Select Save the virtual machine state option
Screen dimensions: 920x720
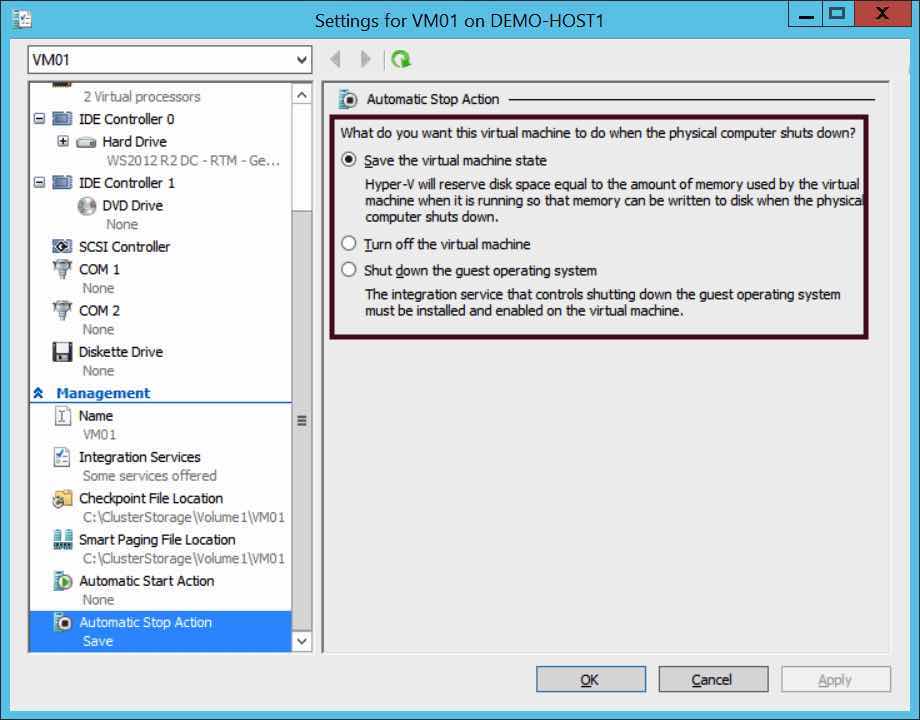pyautogui.click(x=349, y=160)
